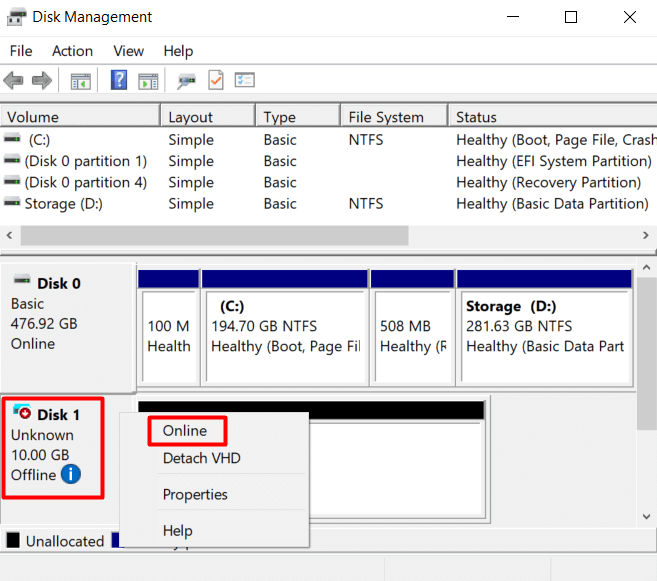Click the blue Help question mark icon
Image resolution: width=657 pixels, height=581 pixels.
coord(119,81)
